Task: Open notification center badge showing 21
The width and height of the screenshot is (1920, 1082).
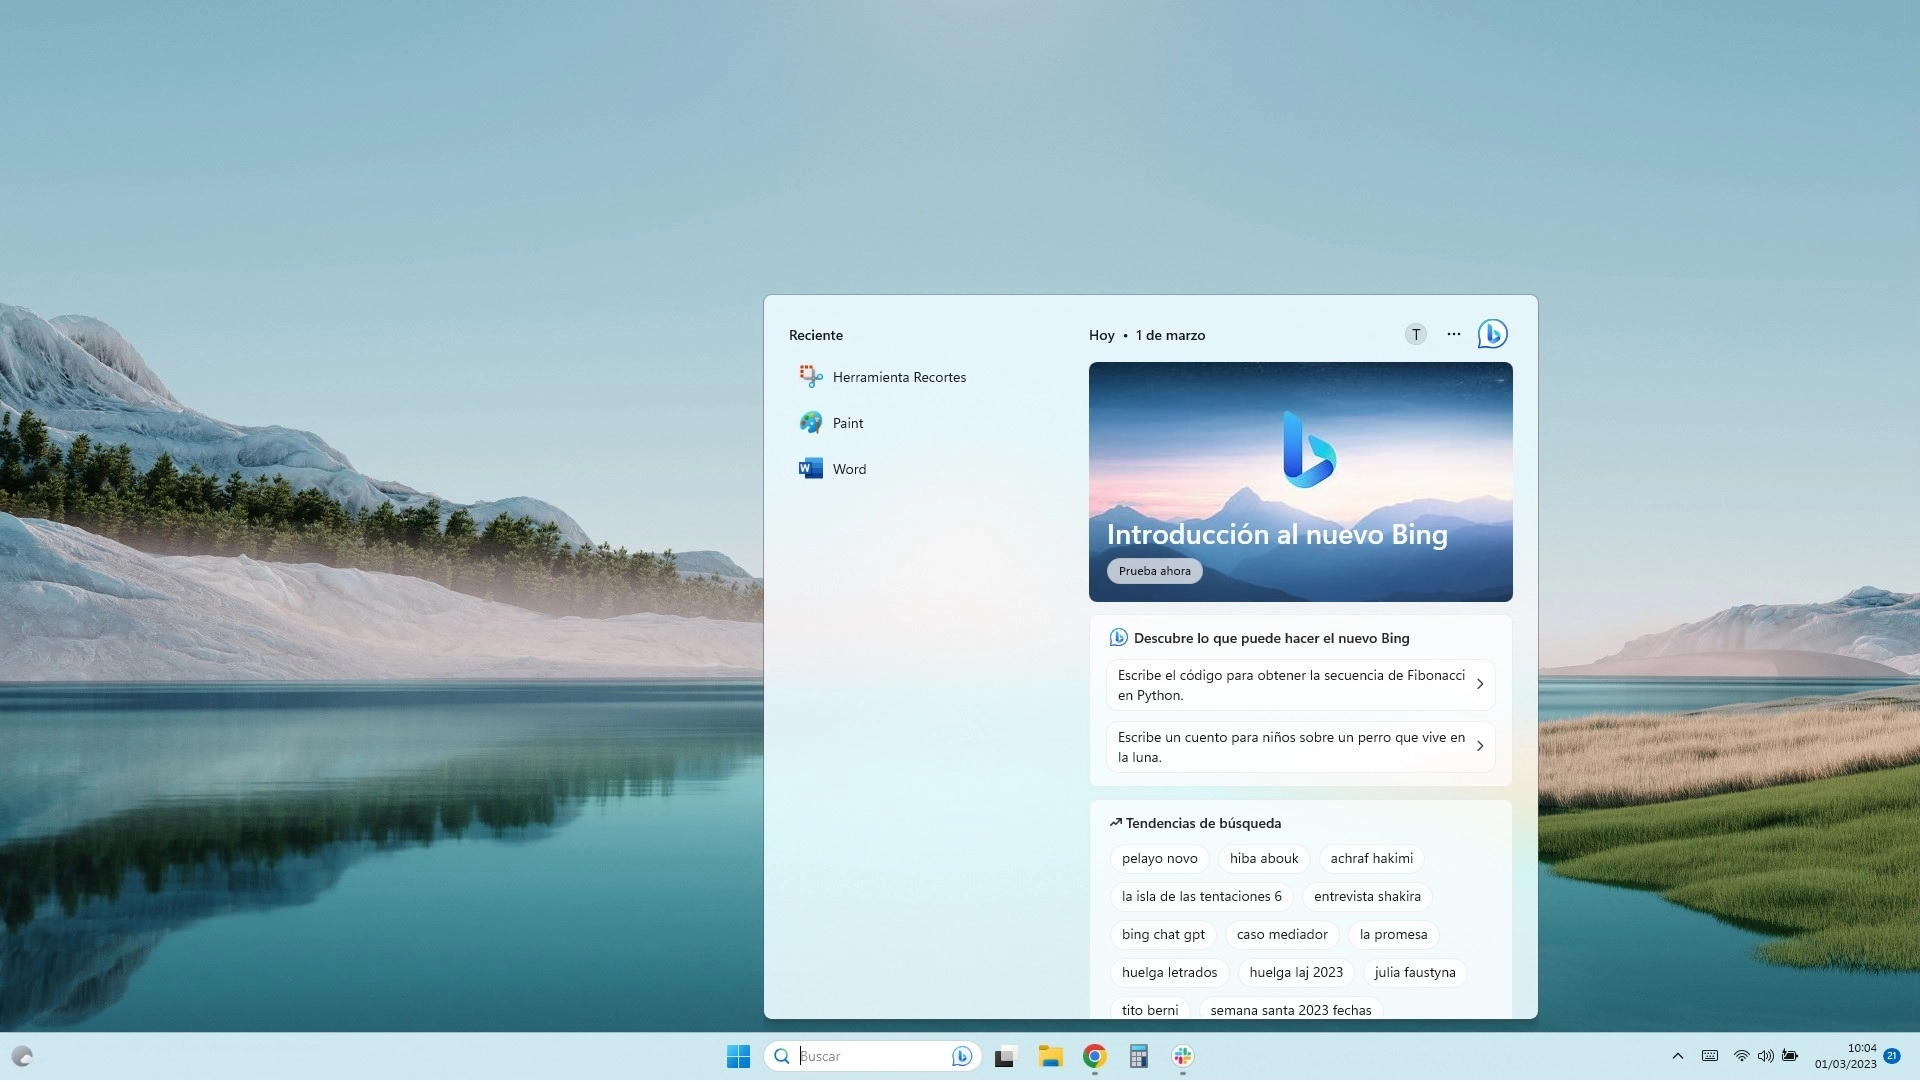Action: [1892, 1056]
